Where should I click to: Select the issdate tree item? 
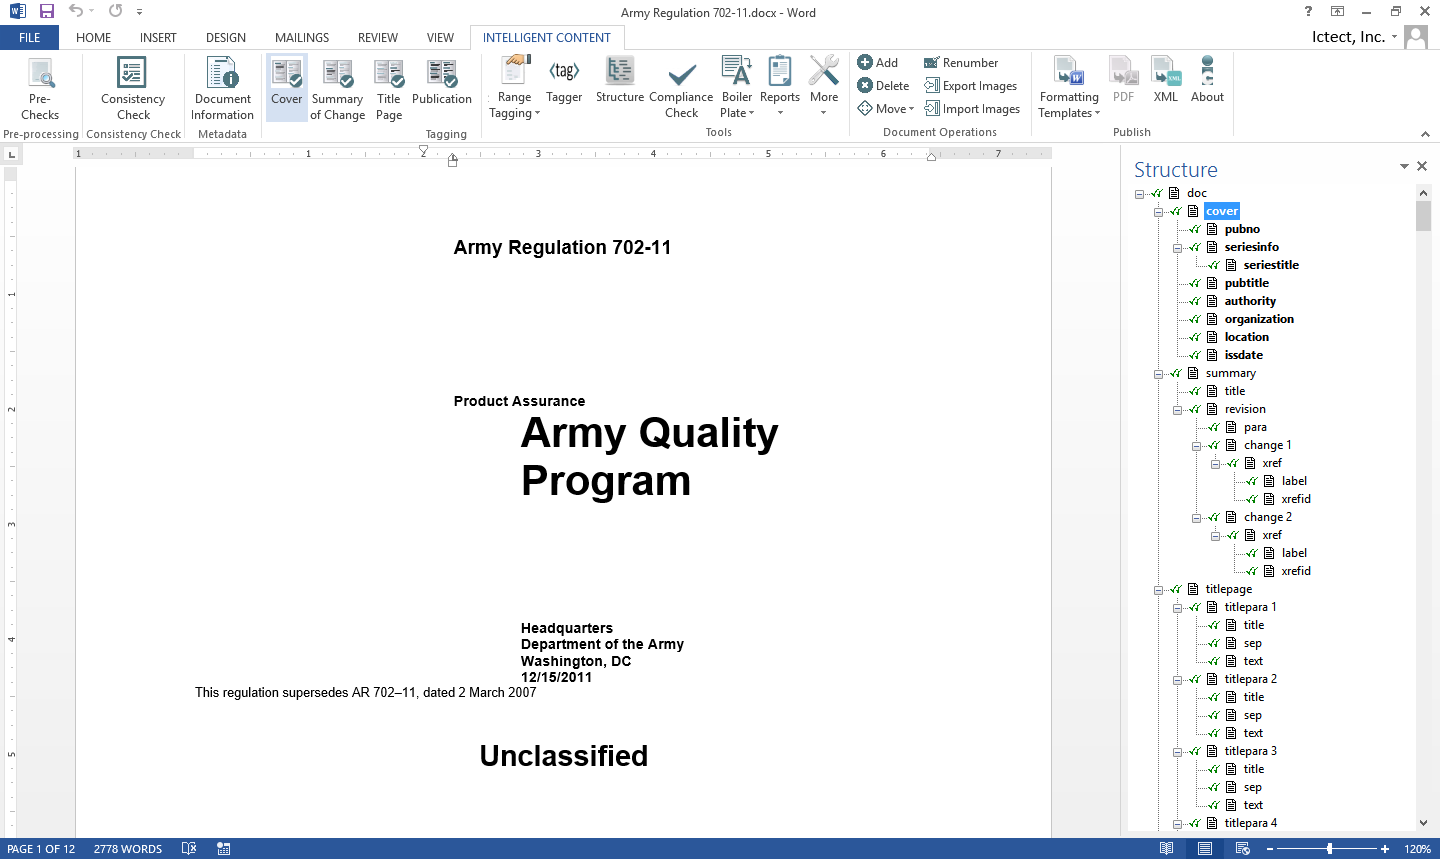[1243, 355]
